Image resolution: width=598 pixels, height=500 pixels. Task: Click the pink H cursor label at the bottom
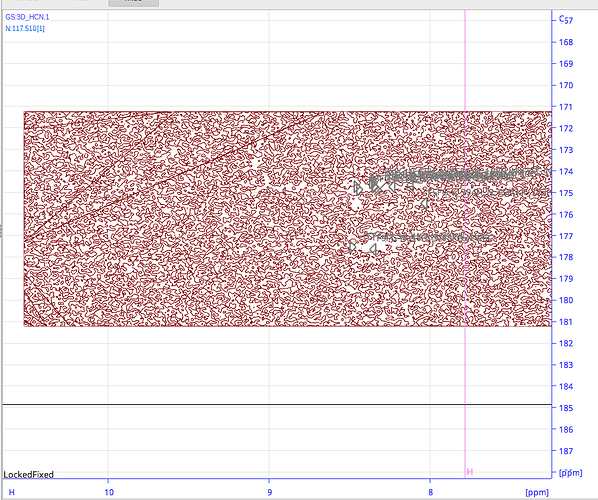[x=470, y=472]
